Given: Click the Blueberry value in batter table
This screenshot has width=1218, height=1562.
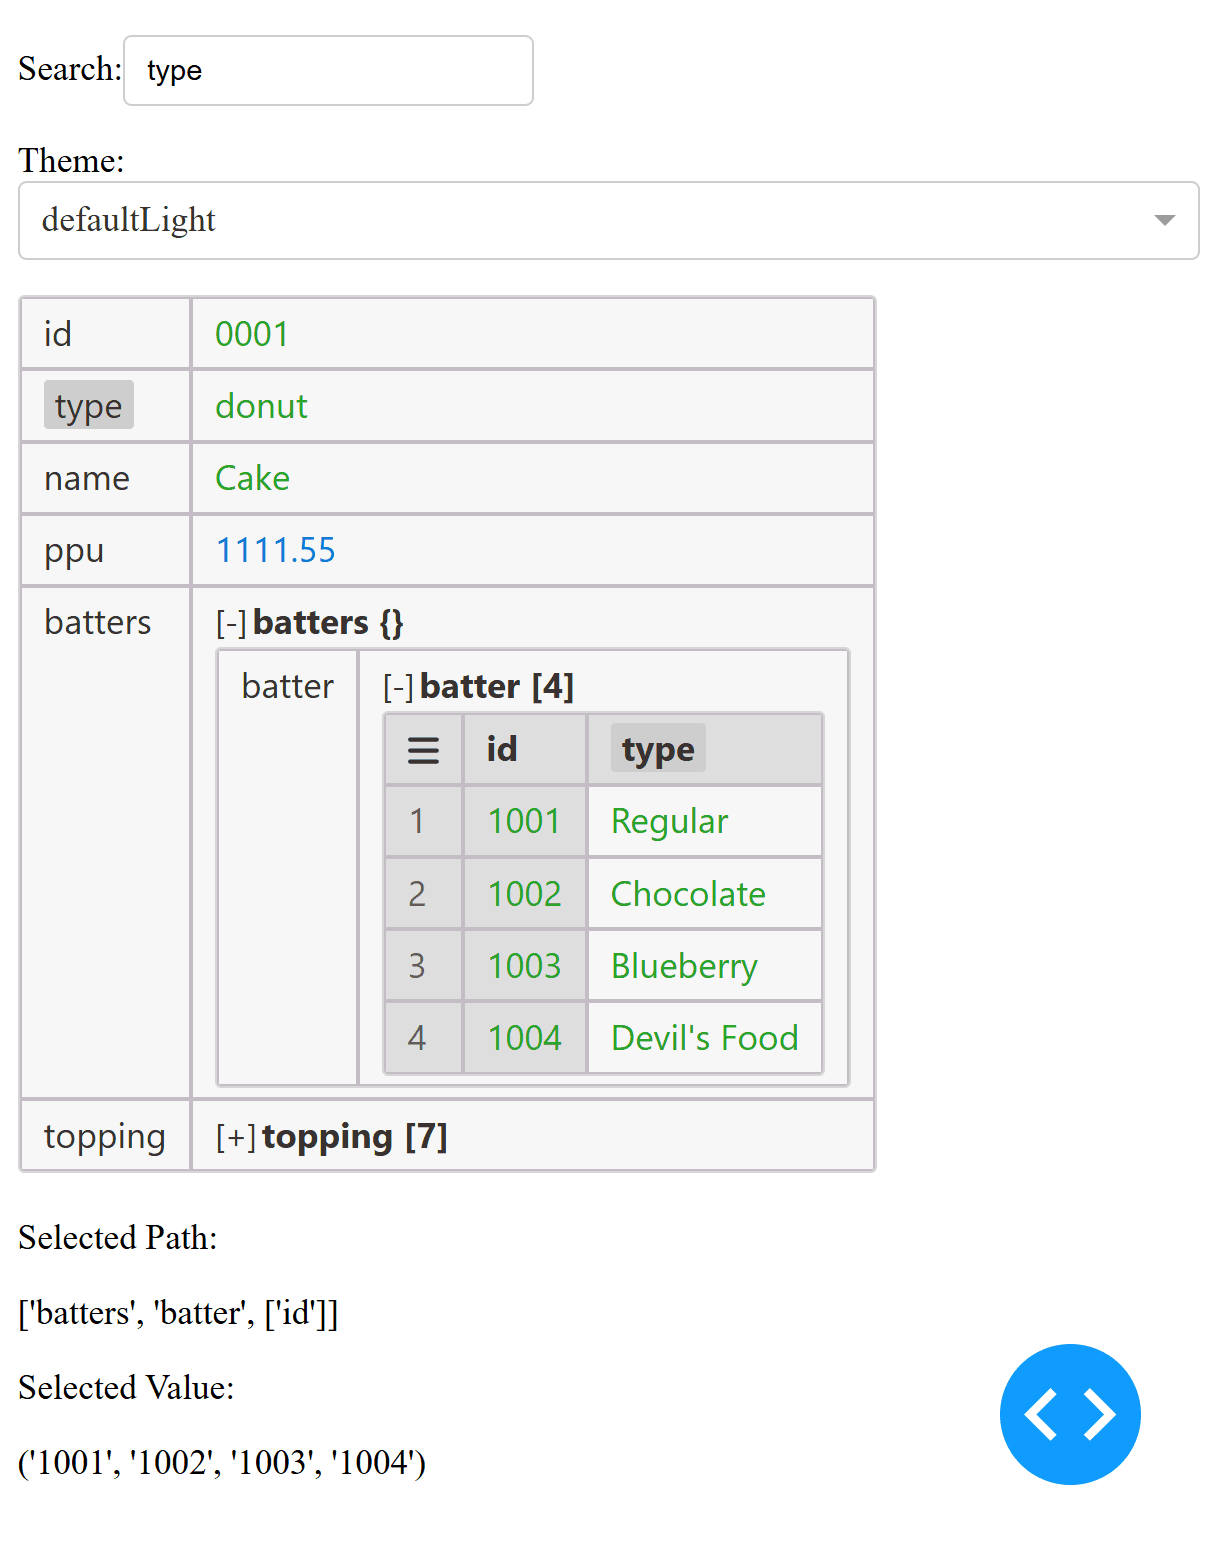Looking at the screenshot, I should click(683, 965).
